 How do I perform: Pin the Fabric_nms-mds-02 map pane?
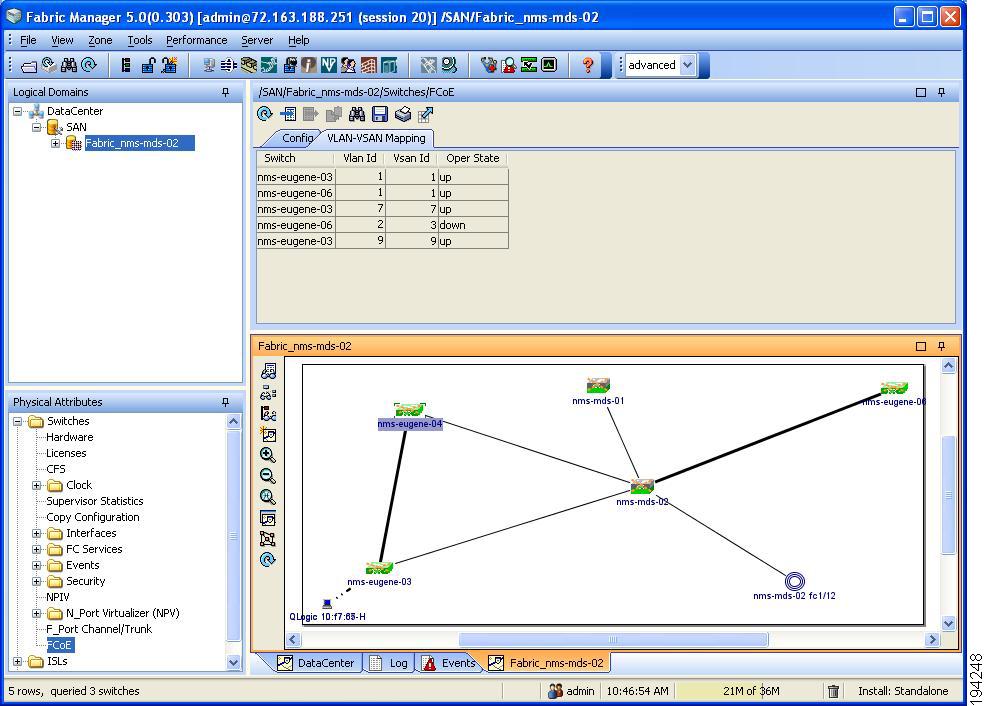pyautogui.click(x=941, y=346)
